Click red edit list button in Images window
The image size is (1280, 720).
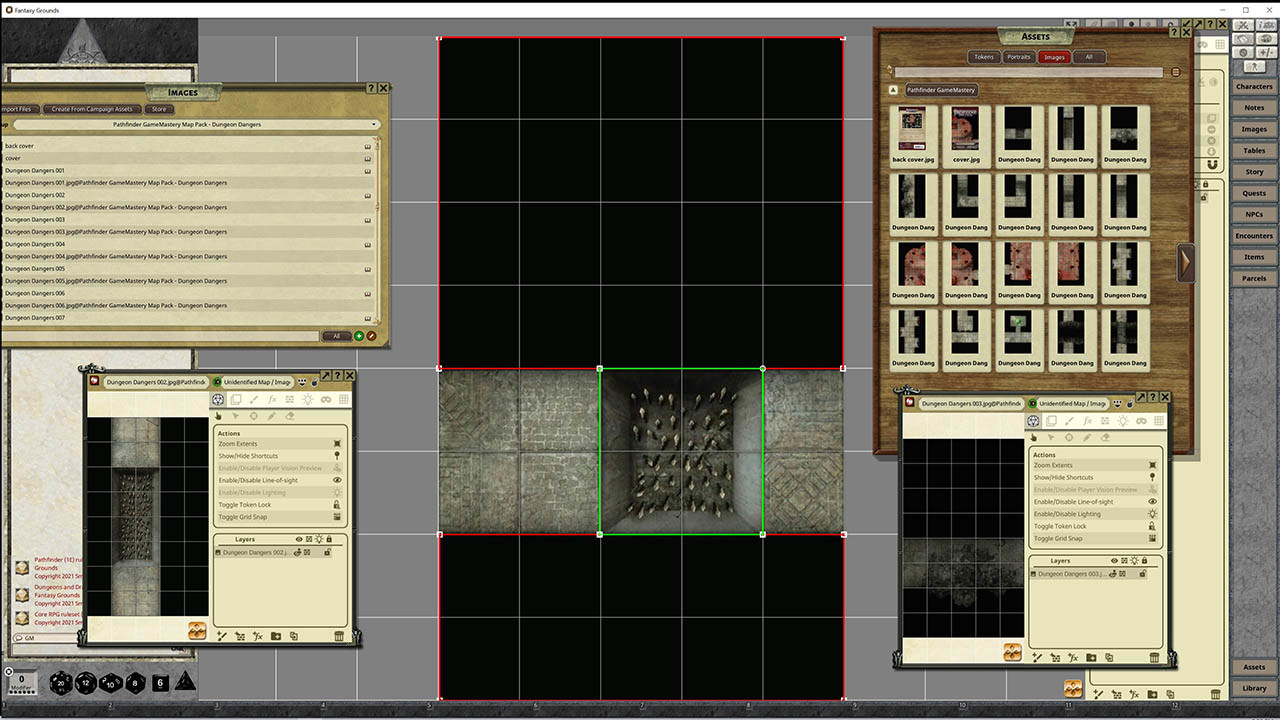371,336
